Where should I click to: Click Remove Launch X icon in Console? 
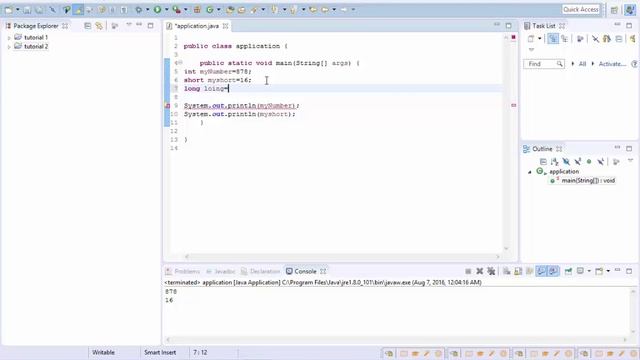coord(480,271)
